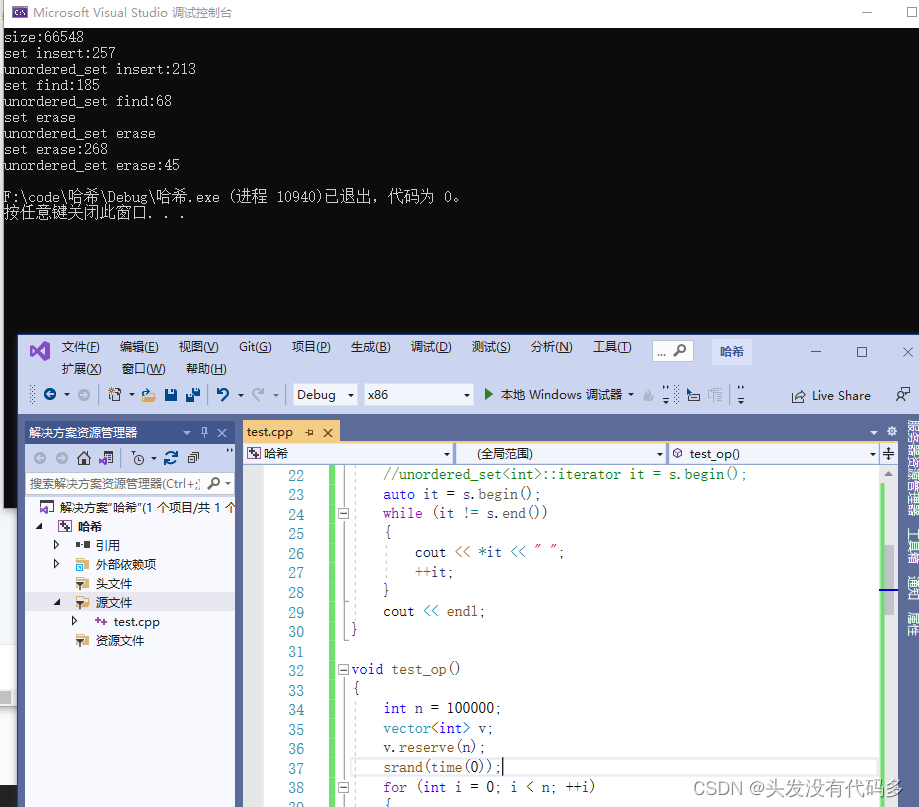Collapse the 哈希 project node

(x=39, y=526)
